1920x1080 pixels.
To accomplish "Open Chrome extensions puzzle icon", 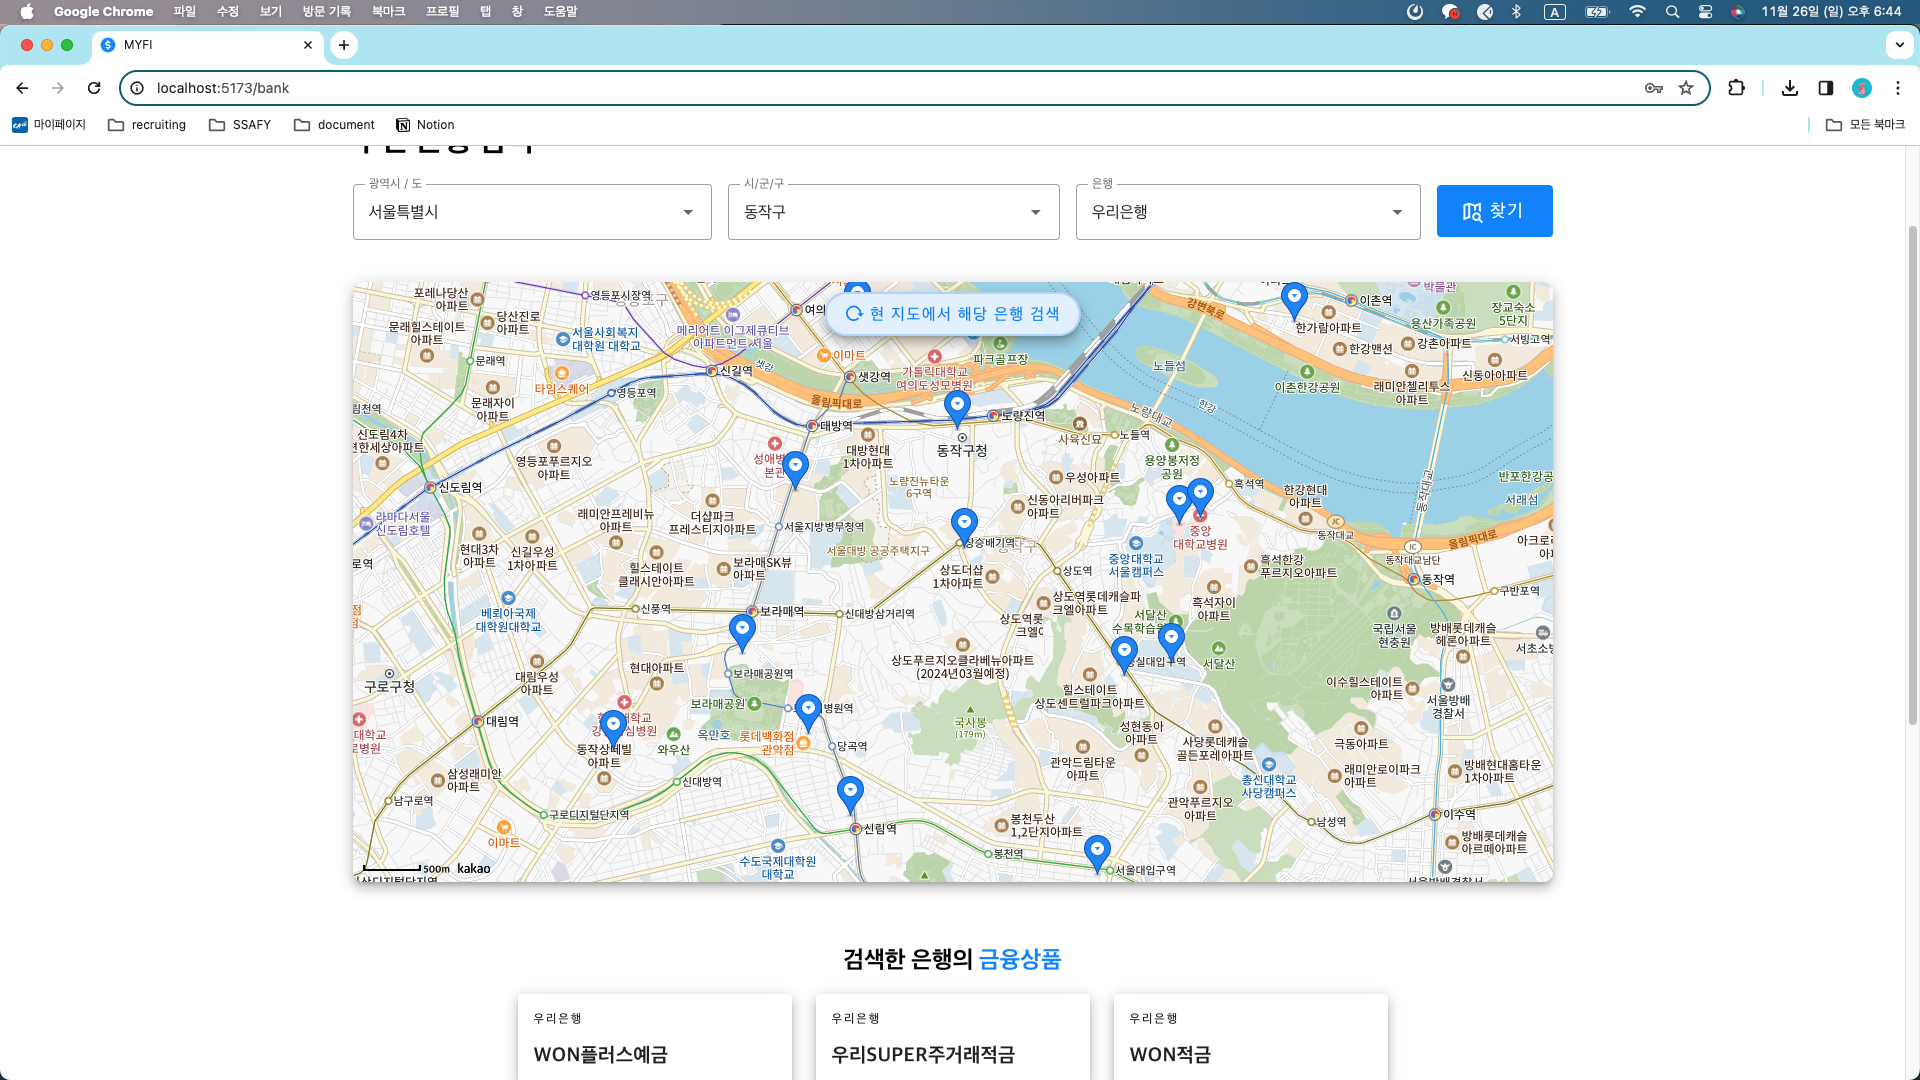I will coord(1736,88).
